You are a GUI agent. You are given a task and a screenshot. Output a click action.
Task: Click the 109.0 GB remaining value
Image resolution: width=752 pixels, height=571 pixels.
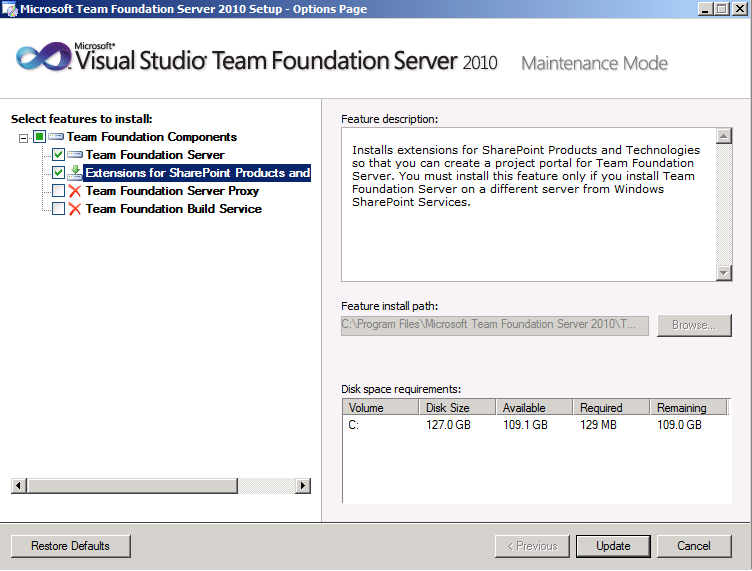[679, 425]
